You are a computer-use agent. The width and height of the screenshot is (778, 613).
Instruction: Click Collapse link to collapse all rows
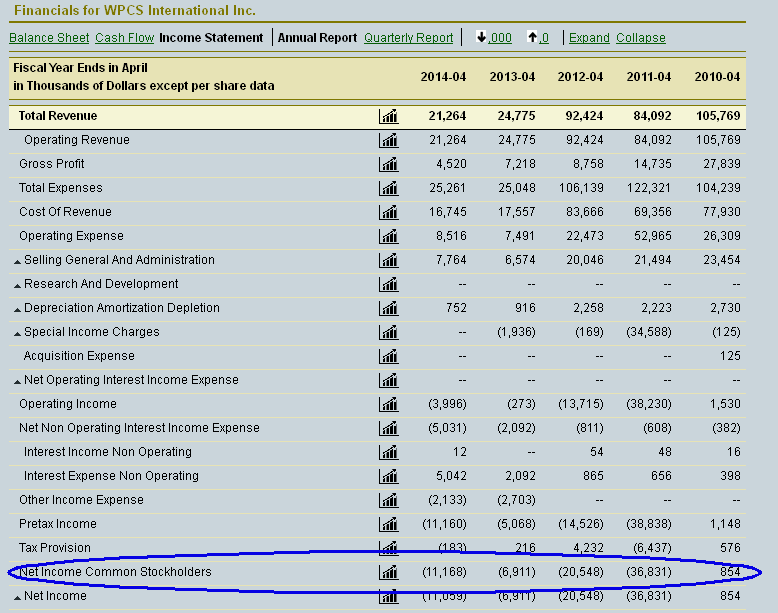click(x=641, y=38)
